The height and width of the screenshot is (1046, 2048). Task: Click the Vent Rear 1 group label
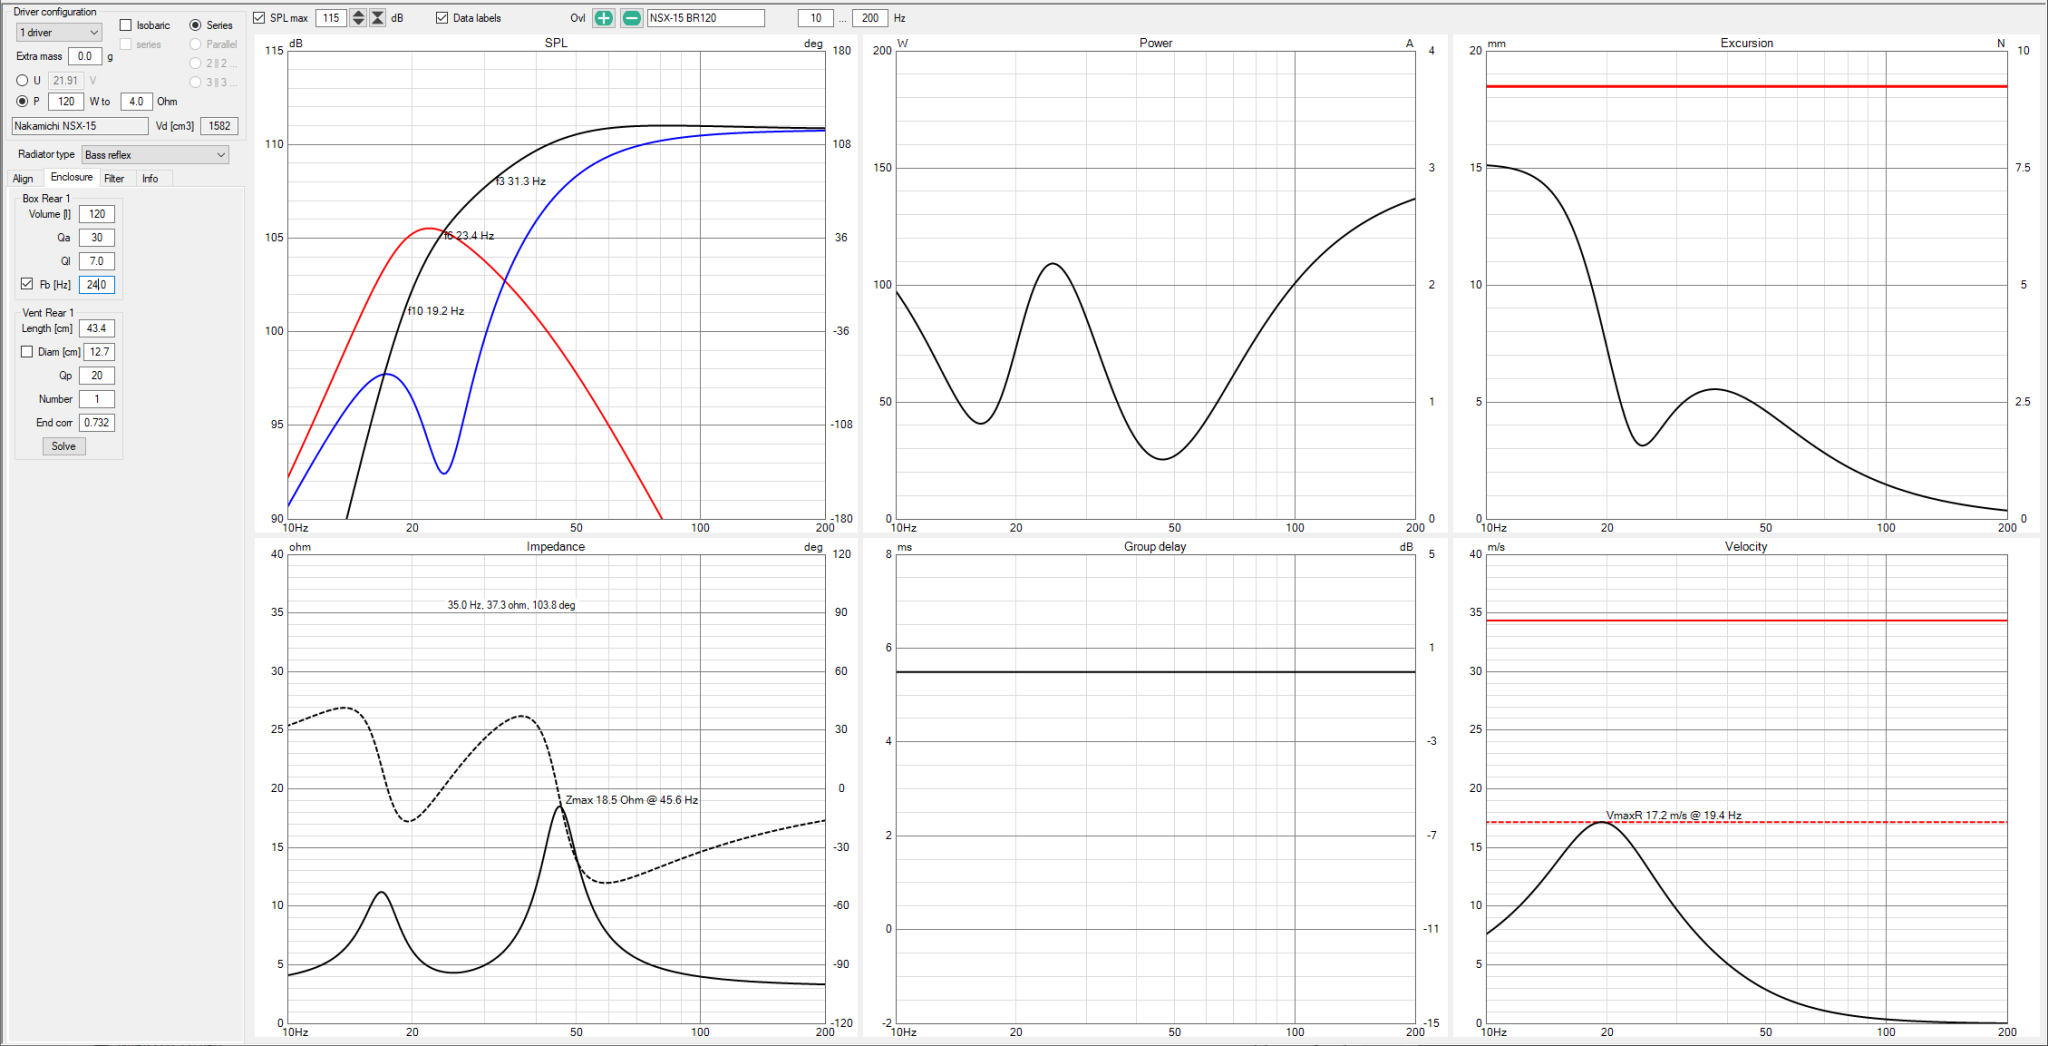click(48, 313)
